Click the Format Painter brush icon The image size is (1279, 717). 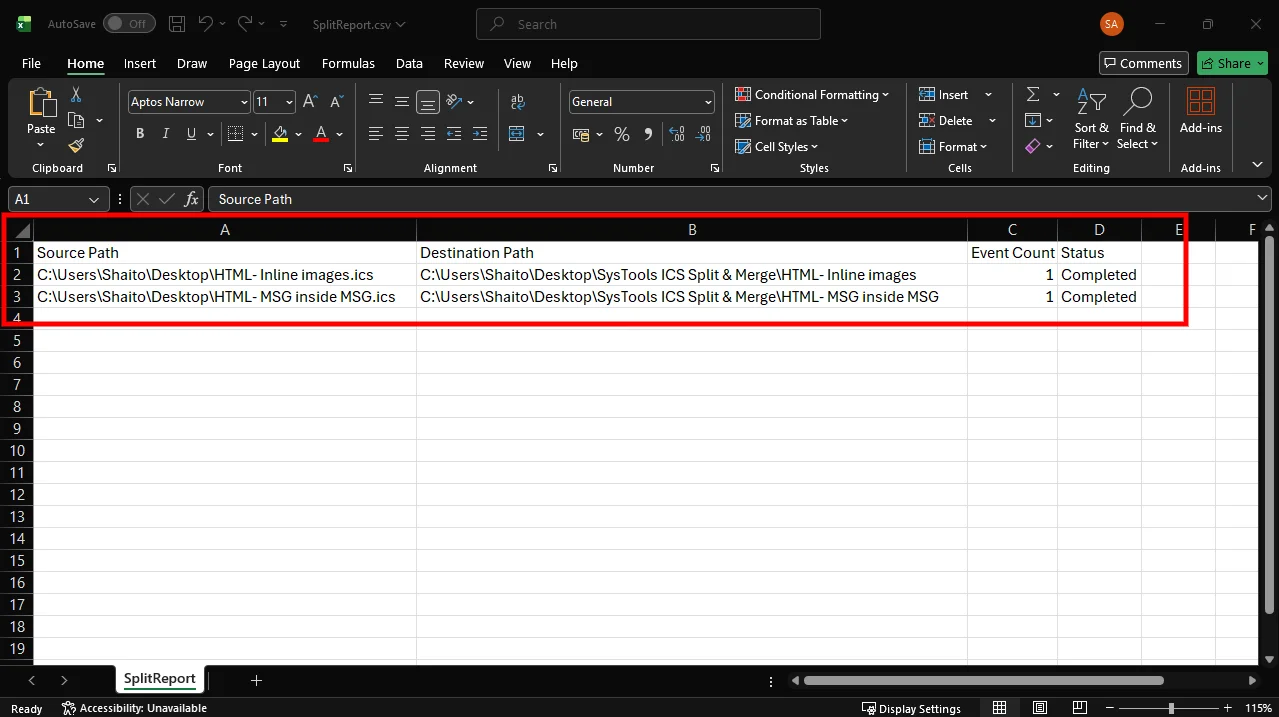(76, 146)
